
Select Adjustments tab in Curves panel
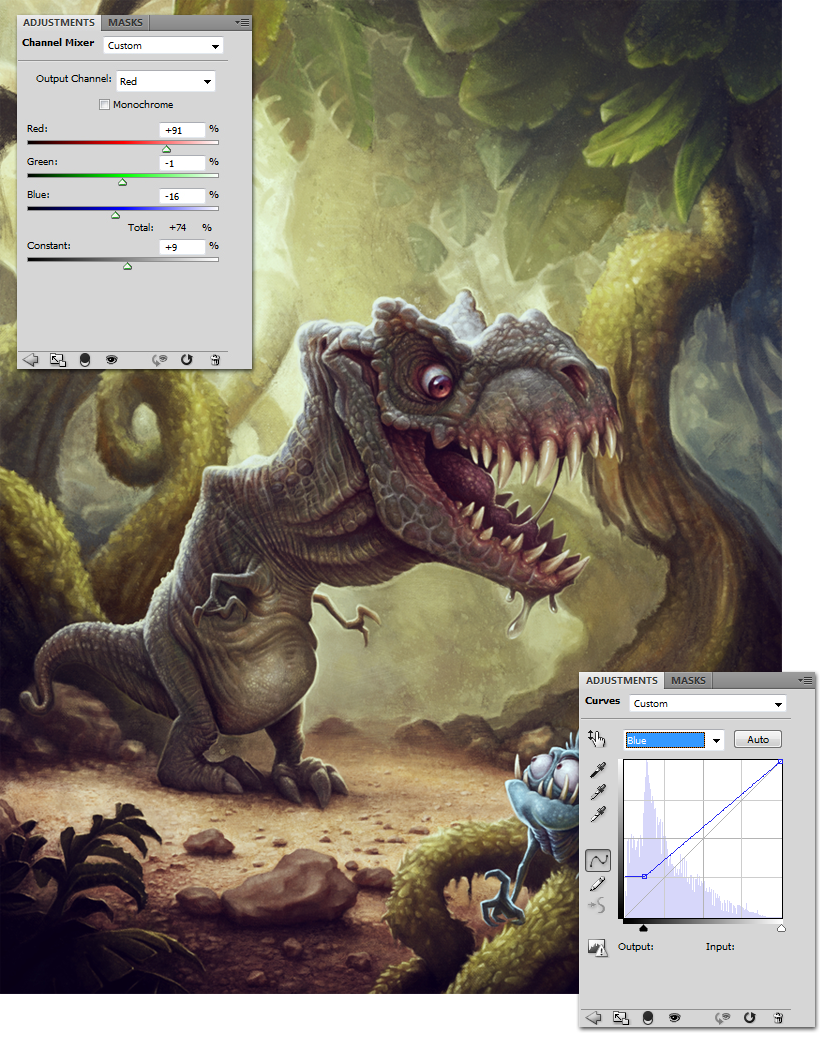tap(622, 680)
